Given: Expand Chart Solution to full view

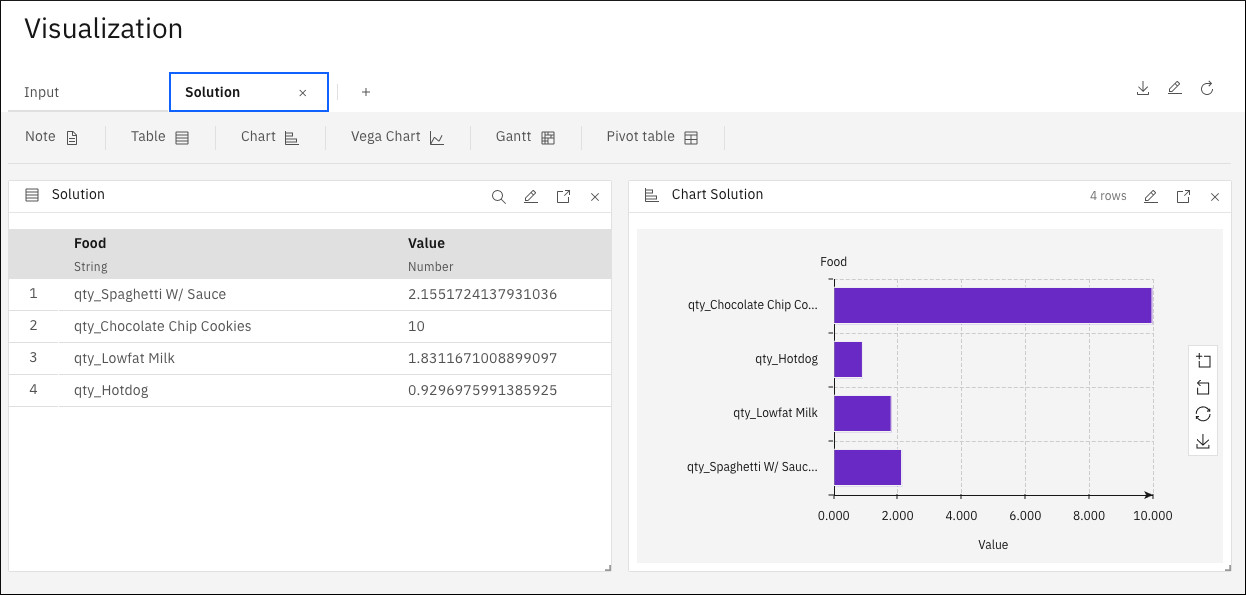Looking at the screenshot, I should (1183, 197).
